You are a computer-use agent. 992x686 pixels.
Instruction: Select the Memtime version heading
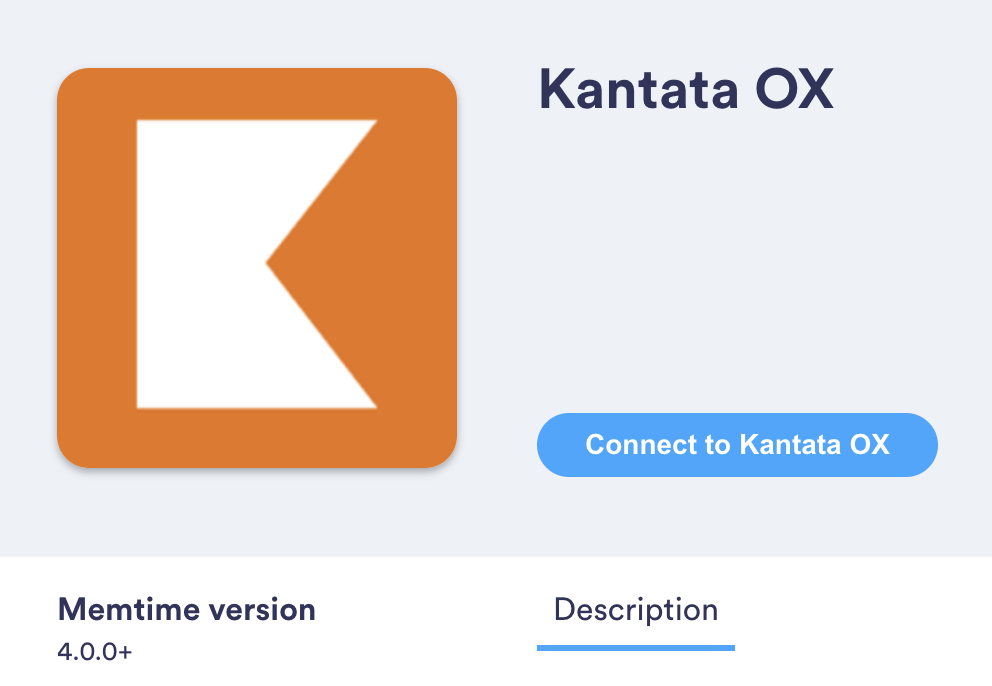[x=187, y=608]
